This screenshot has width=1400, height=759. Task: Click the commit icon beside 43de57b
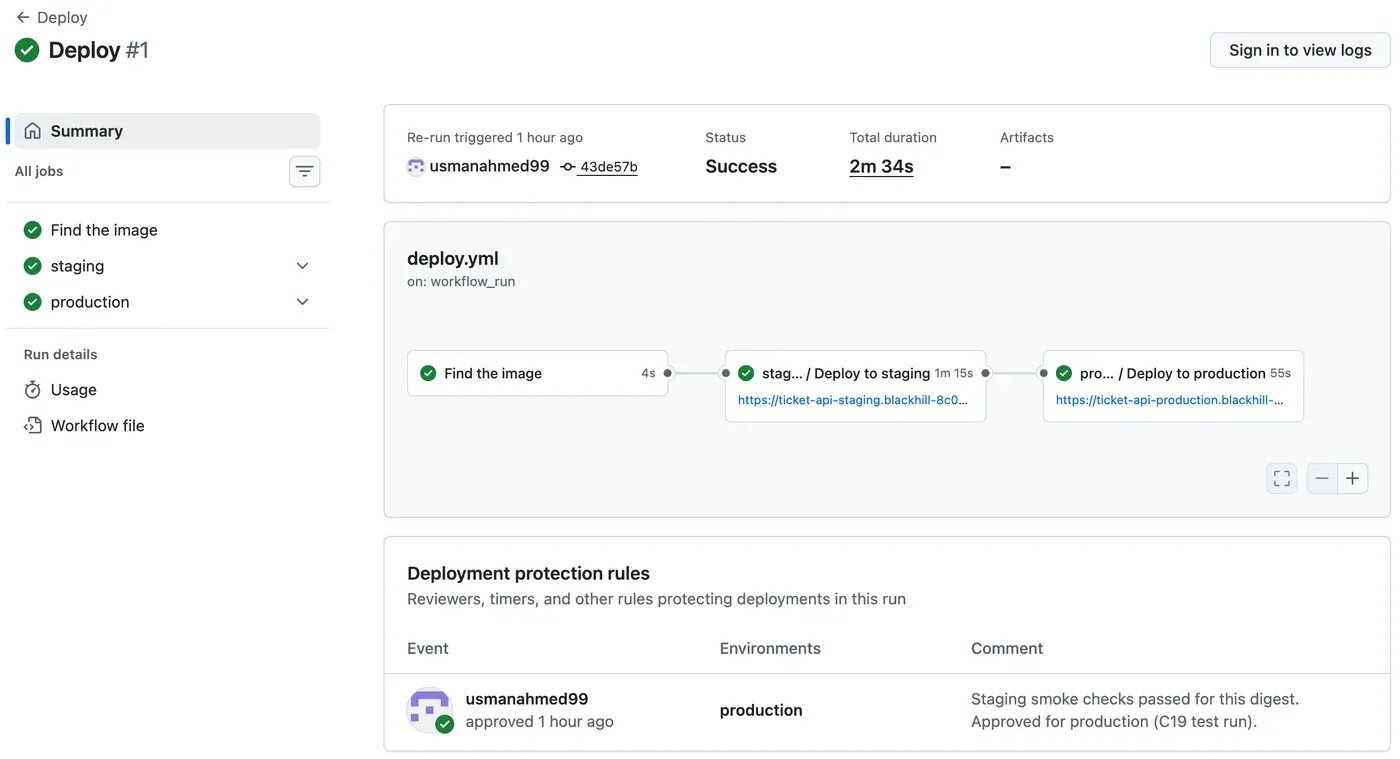point(568,167)
